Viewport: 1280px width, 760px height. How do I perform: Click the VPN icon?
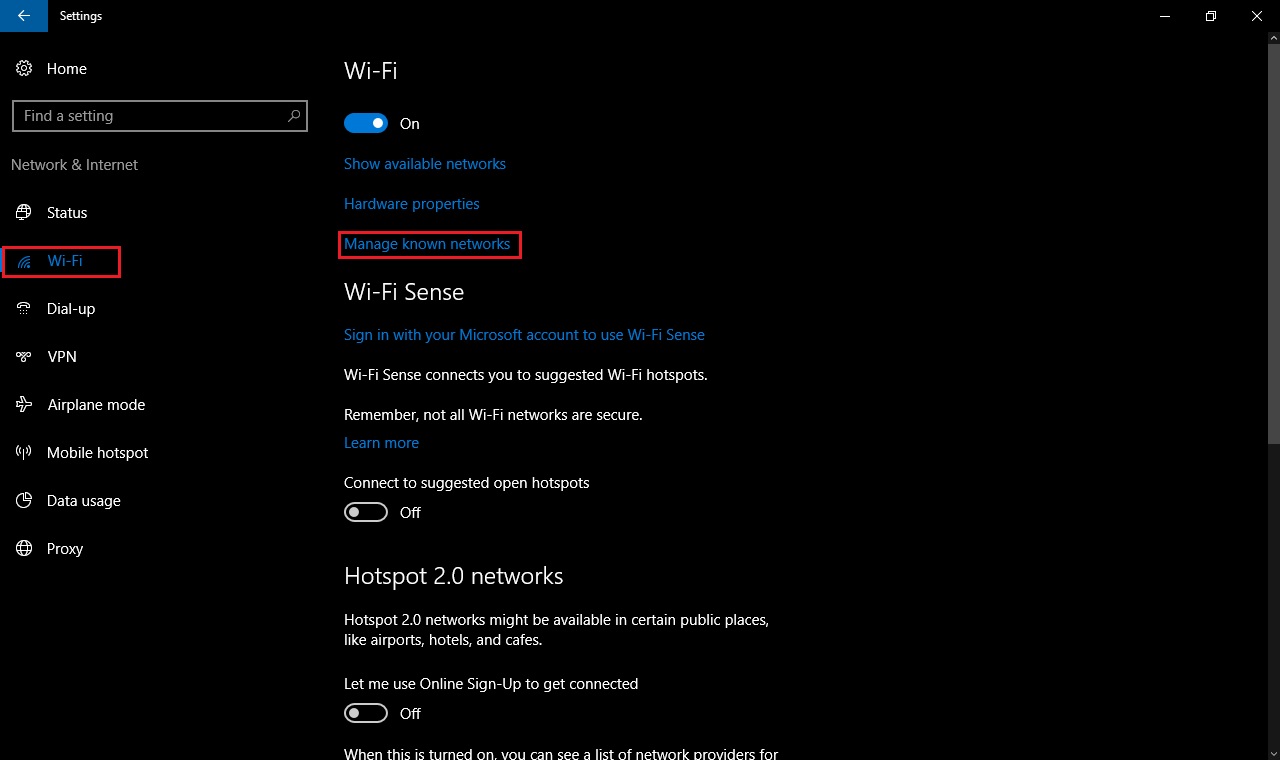click(x=24, y=356)
